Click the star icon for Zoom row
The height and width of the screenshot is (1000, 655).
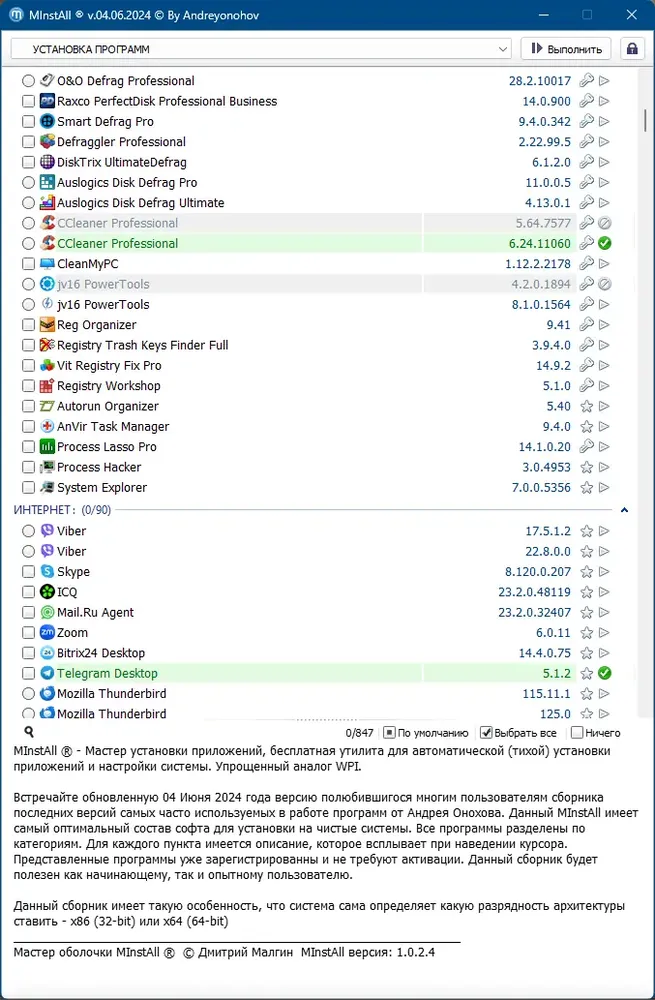point(586,633)
